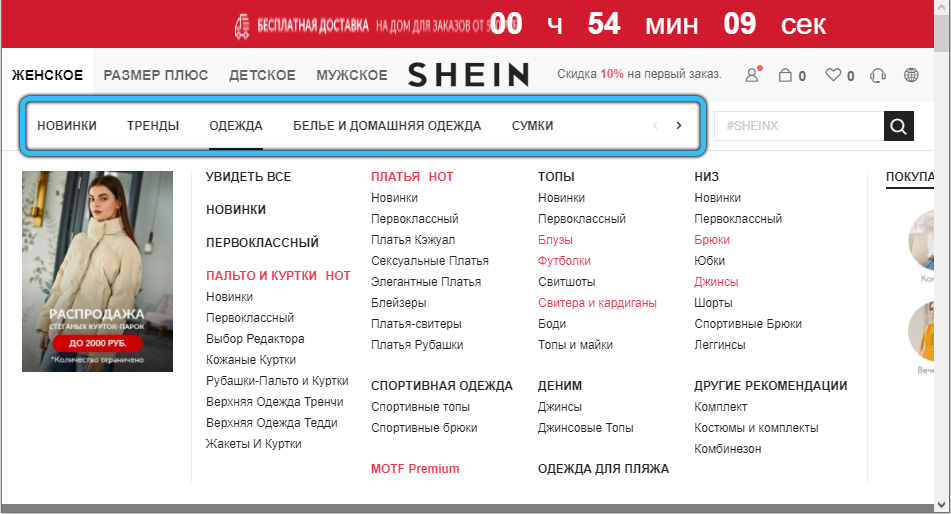
Task: Select Платья Кэжуал link
Action: [x=413, y=240]
